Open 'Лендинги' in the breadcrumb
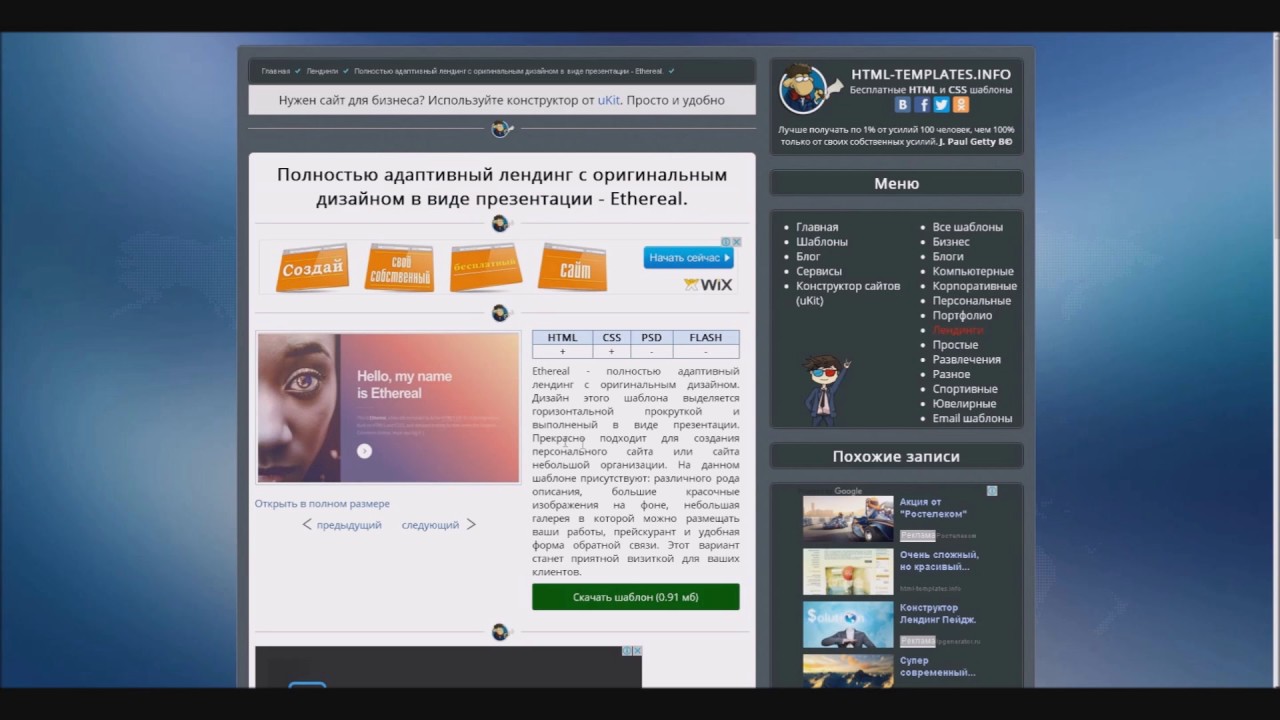 (x=322, y=71)
